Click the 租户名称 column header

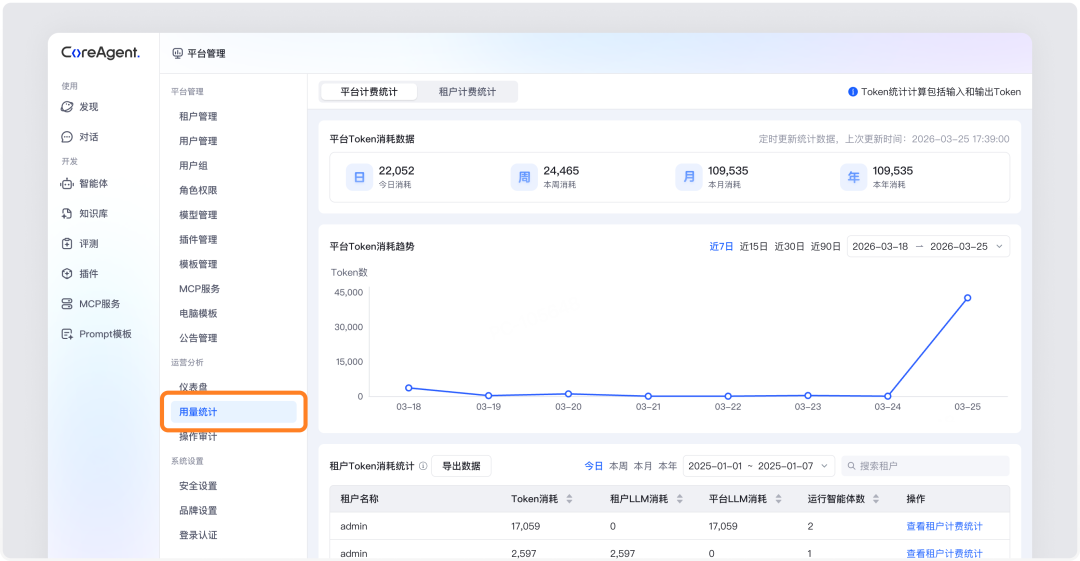(x=360, y=499)
